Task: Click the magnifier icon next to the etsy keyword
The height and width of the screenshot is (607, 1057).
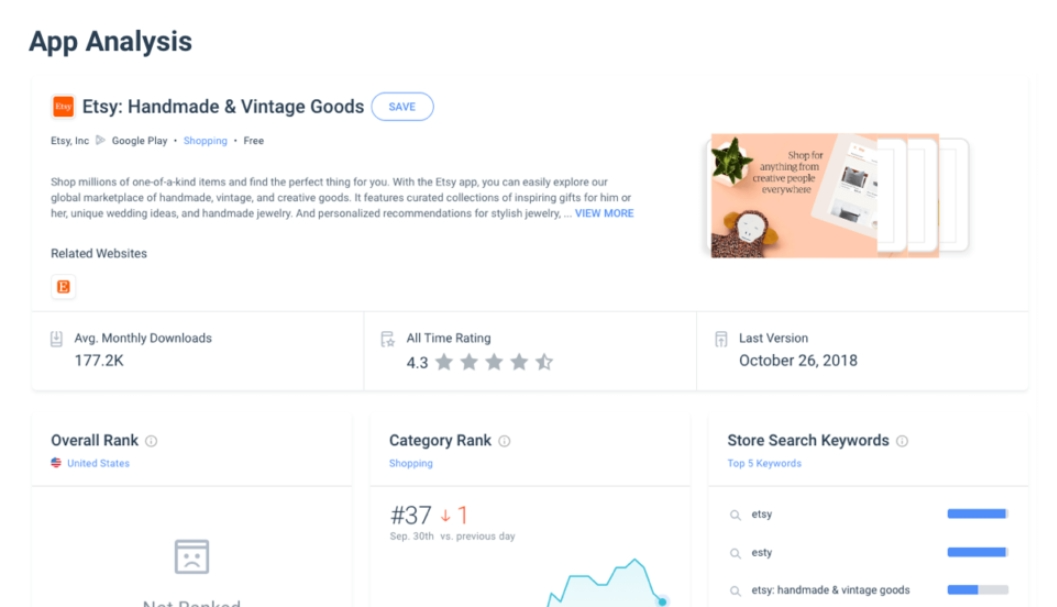Action: coord(733,513)
